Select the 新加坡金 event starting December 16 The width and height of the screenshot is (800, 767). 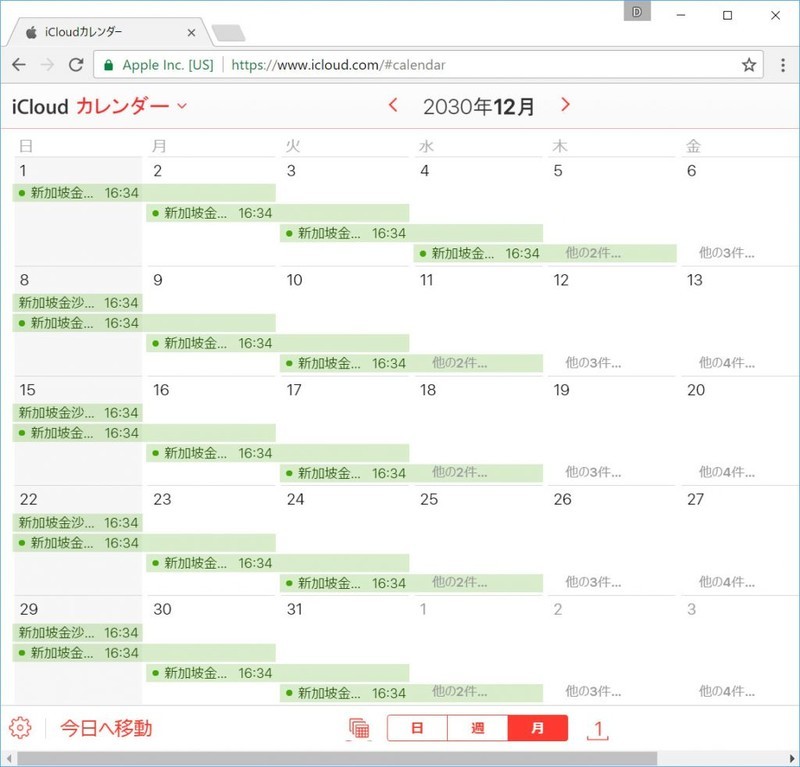(x=278, y=453)
